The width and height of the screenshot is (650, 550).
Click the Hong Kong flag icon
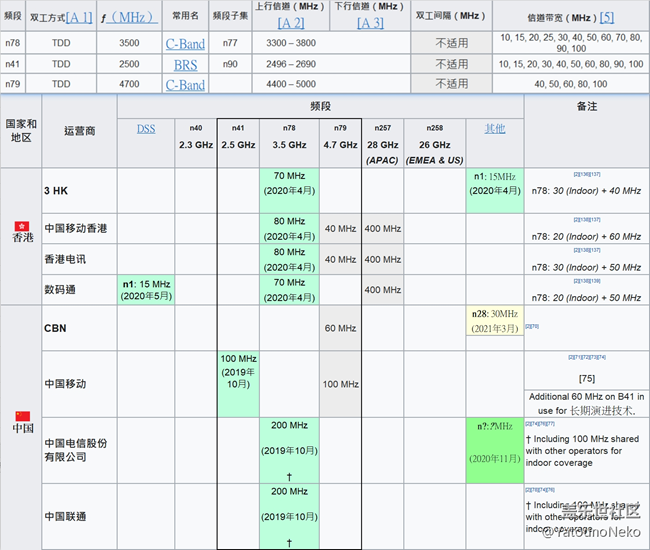(x=22, y=226)
